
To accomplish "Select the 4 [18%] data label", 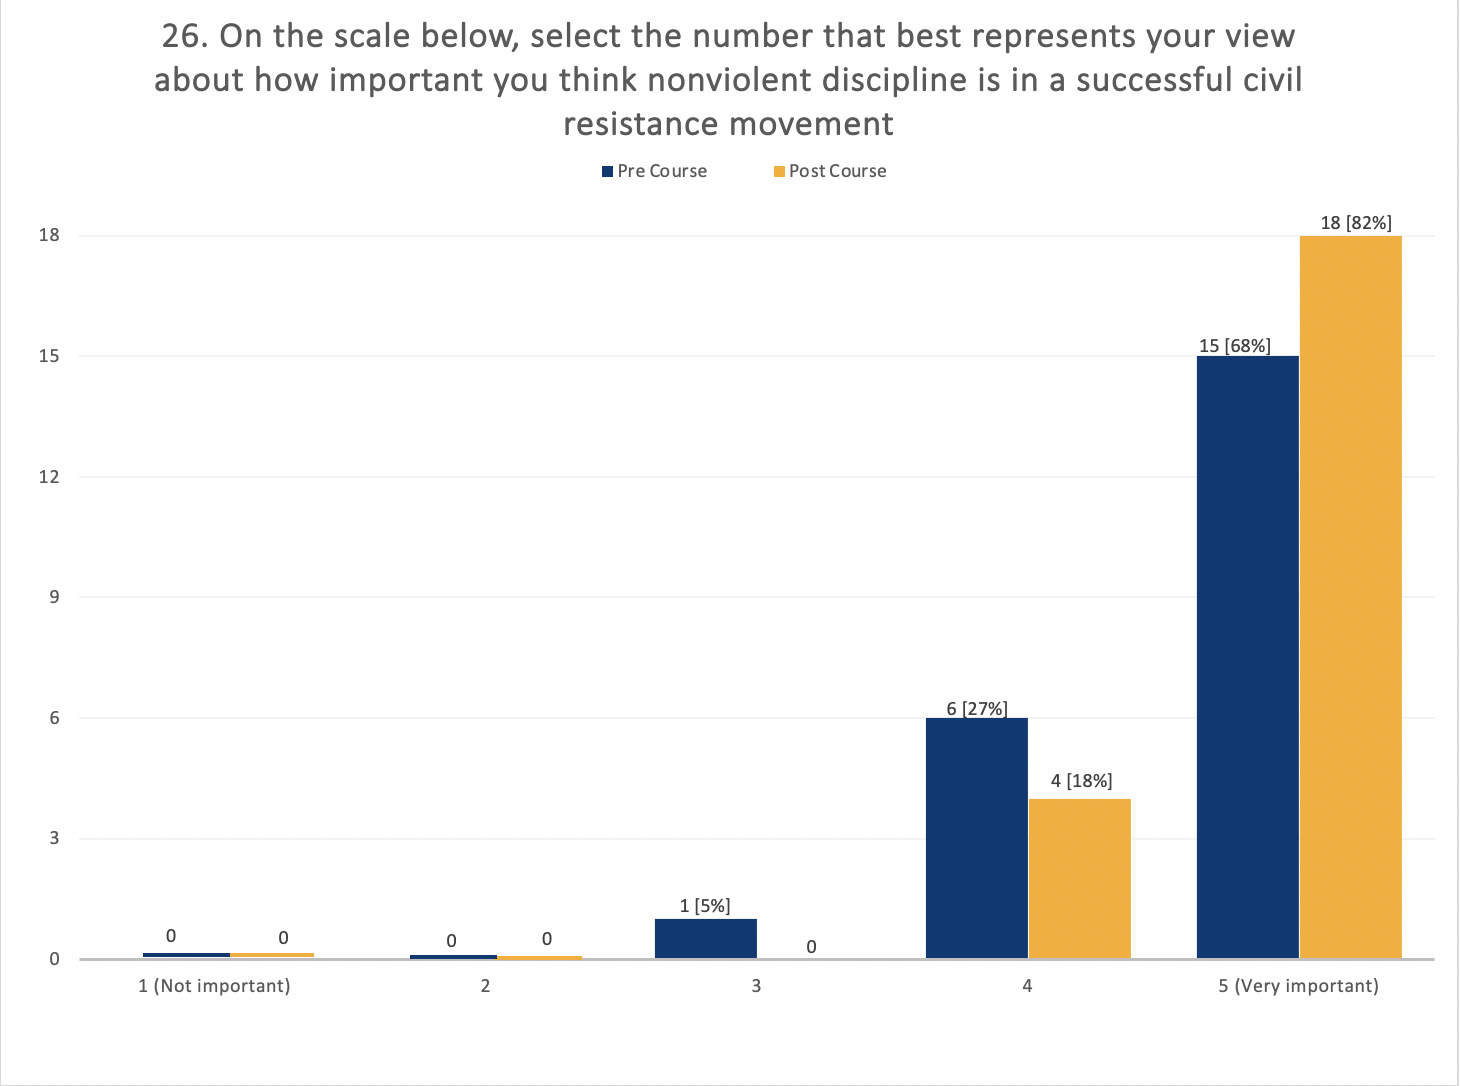I will (x=1082, y=781).
